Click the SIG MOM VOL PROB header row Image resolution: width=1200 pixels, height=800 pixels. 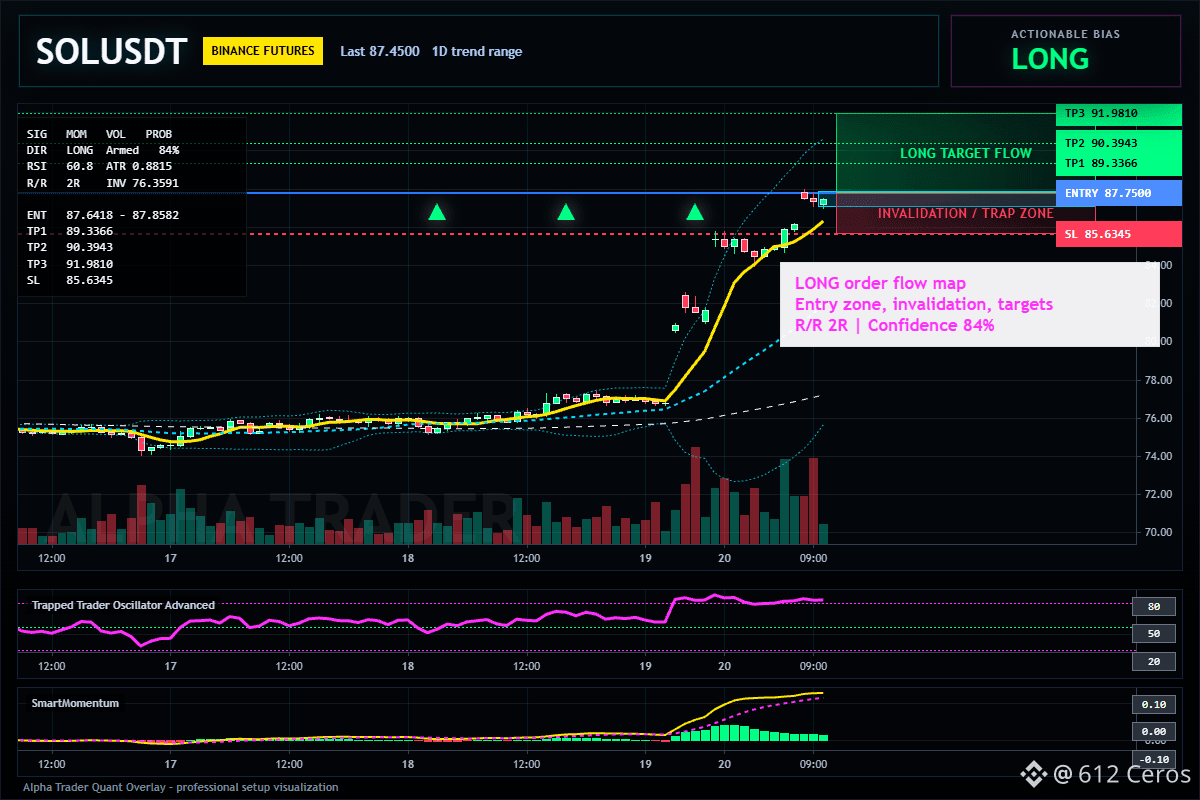(x=99, y=133)
